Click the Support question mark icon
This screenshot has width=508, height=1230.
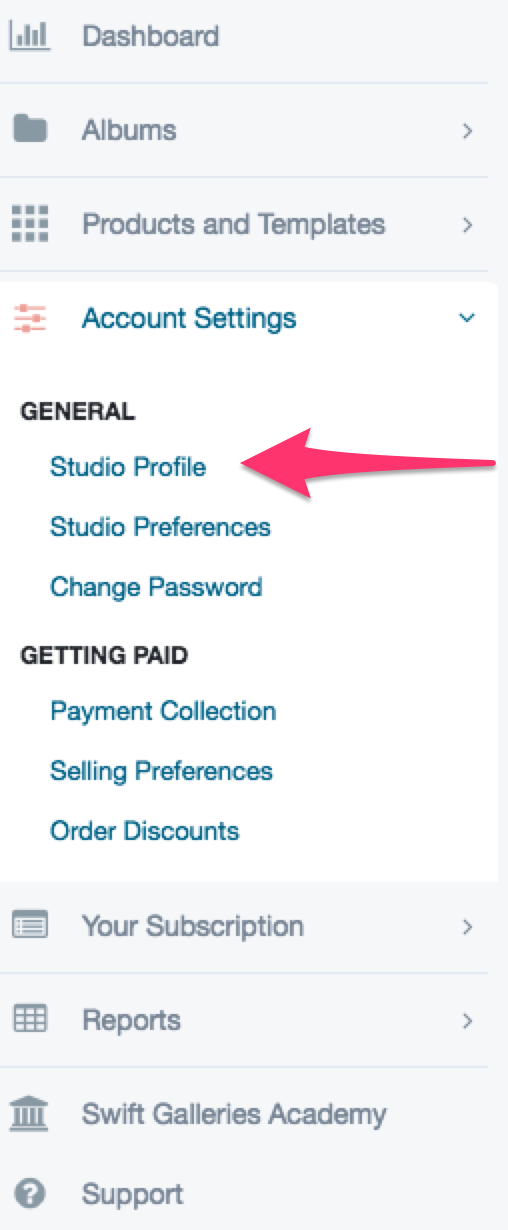point(30,1193)
